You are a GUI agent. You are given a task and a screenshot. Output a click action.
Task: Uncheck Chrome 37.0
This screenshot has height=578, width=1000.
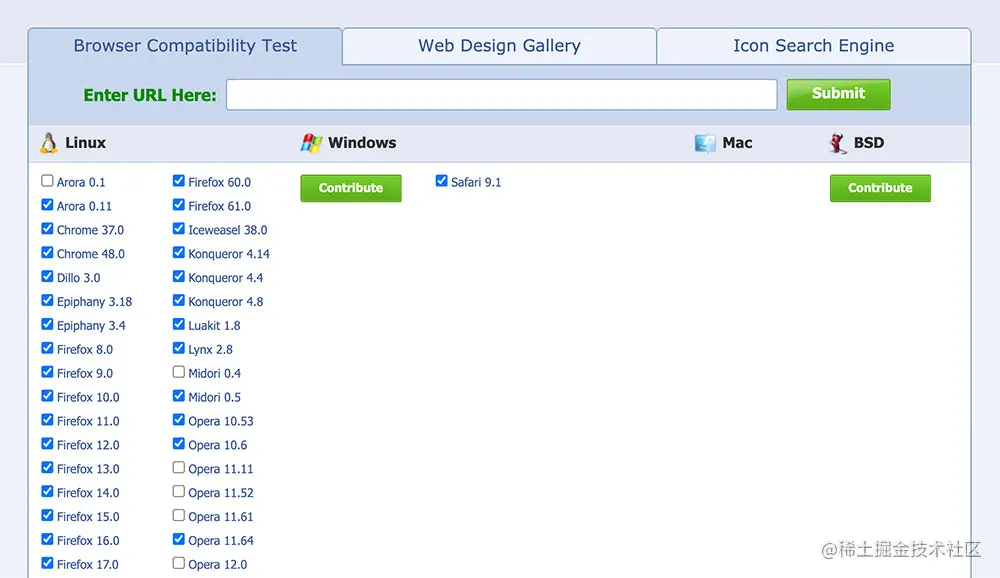pyautogui.click(x=47, y=228)
